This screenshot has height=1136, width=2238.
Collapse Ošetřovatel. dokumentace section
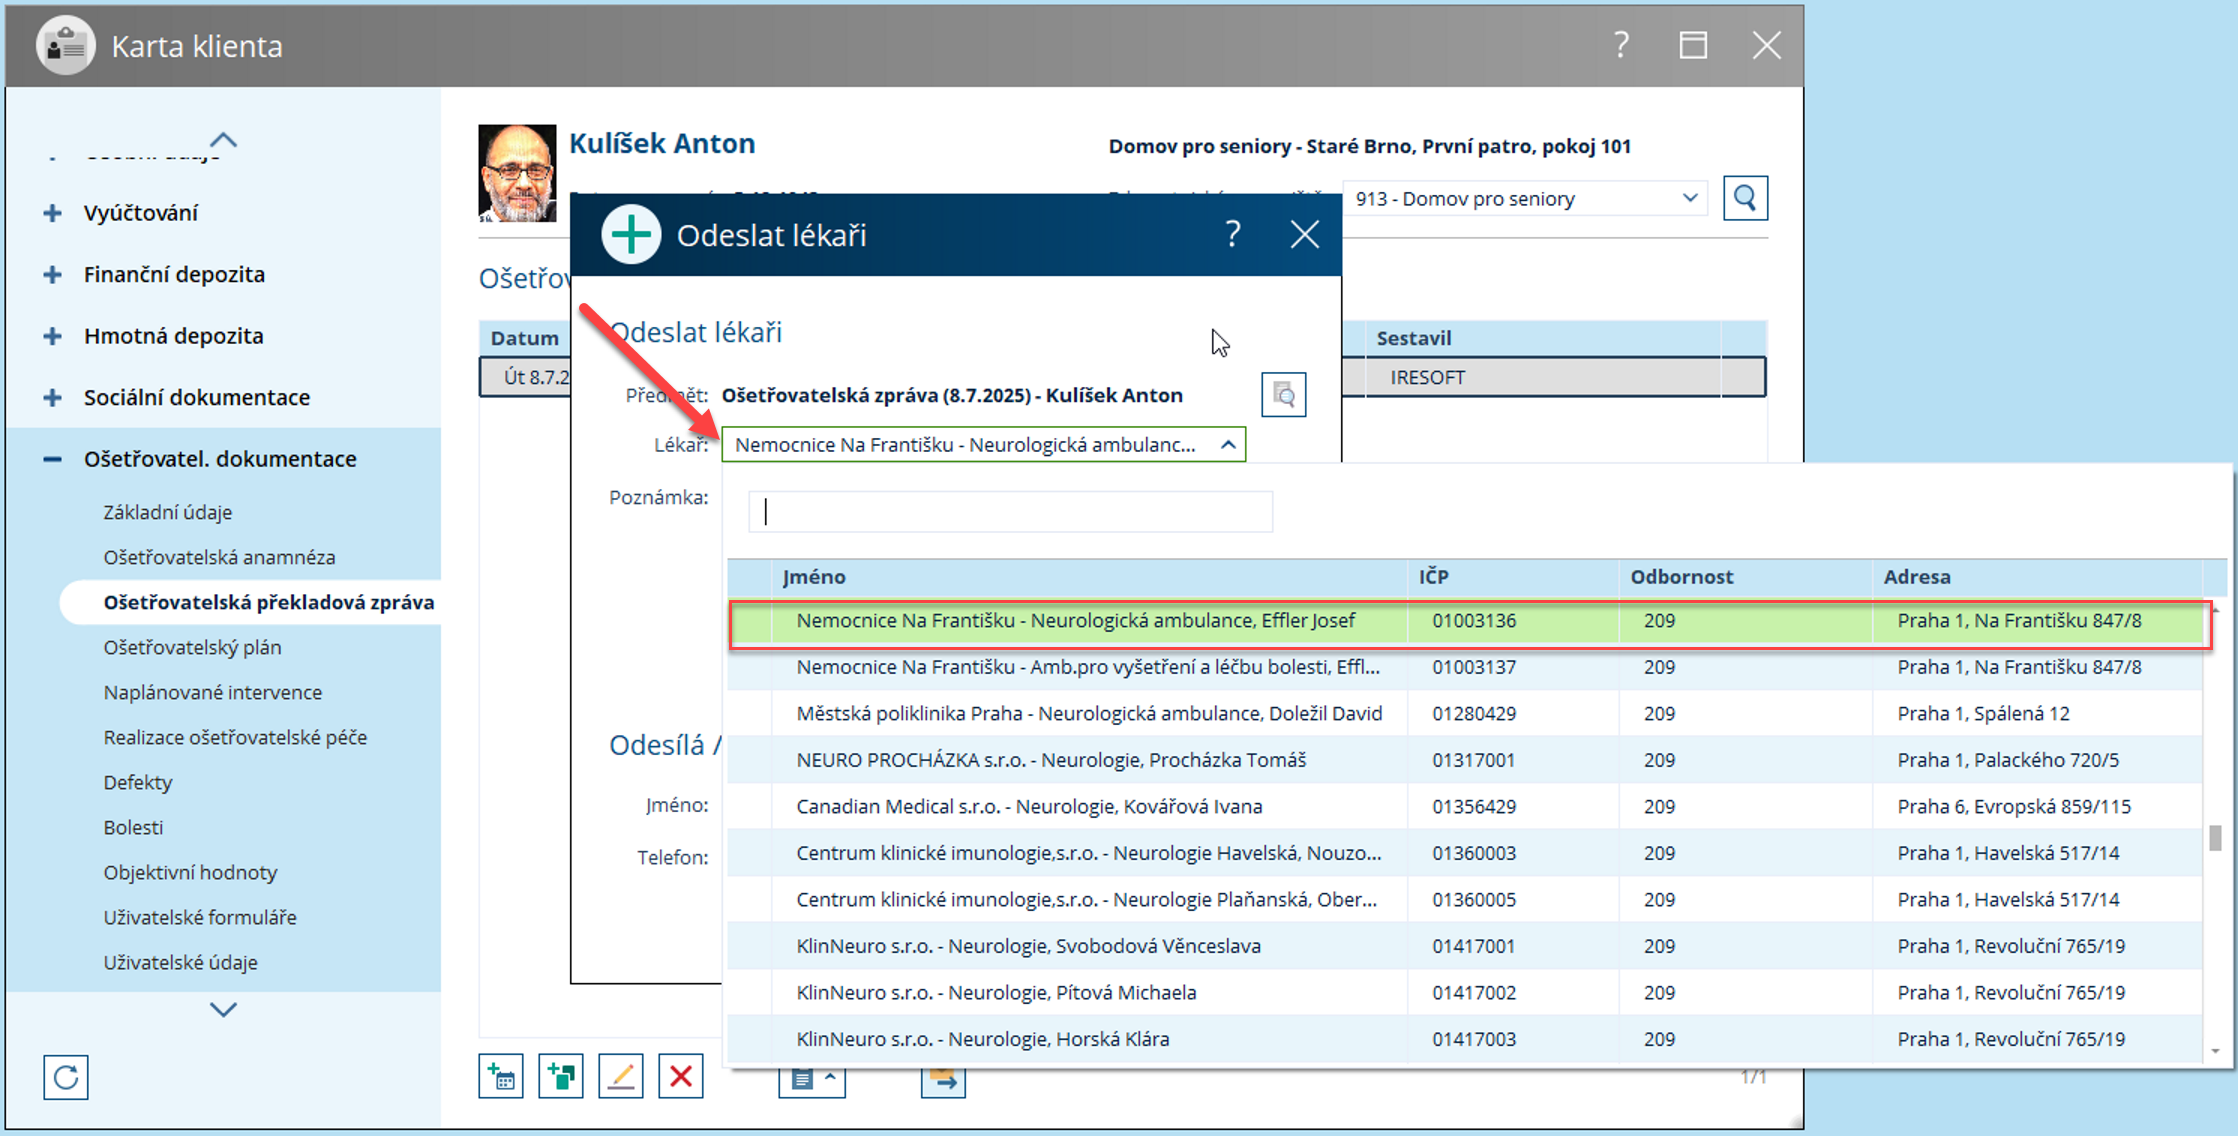(x=52, y=459)
